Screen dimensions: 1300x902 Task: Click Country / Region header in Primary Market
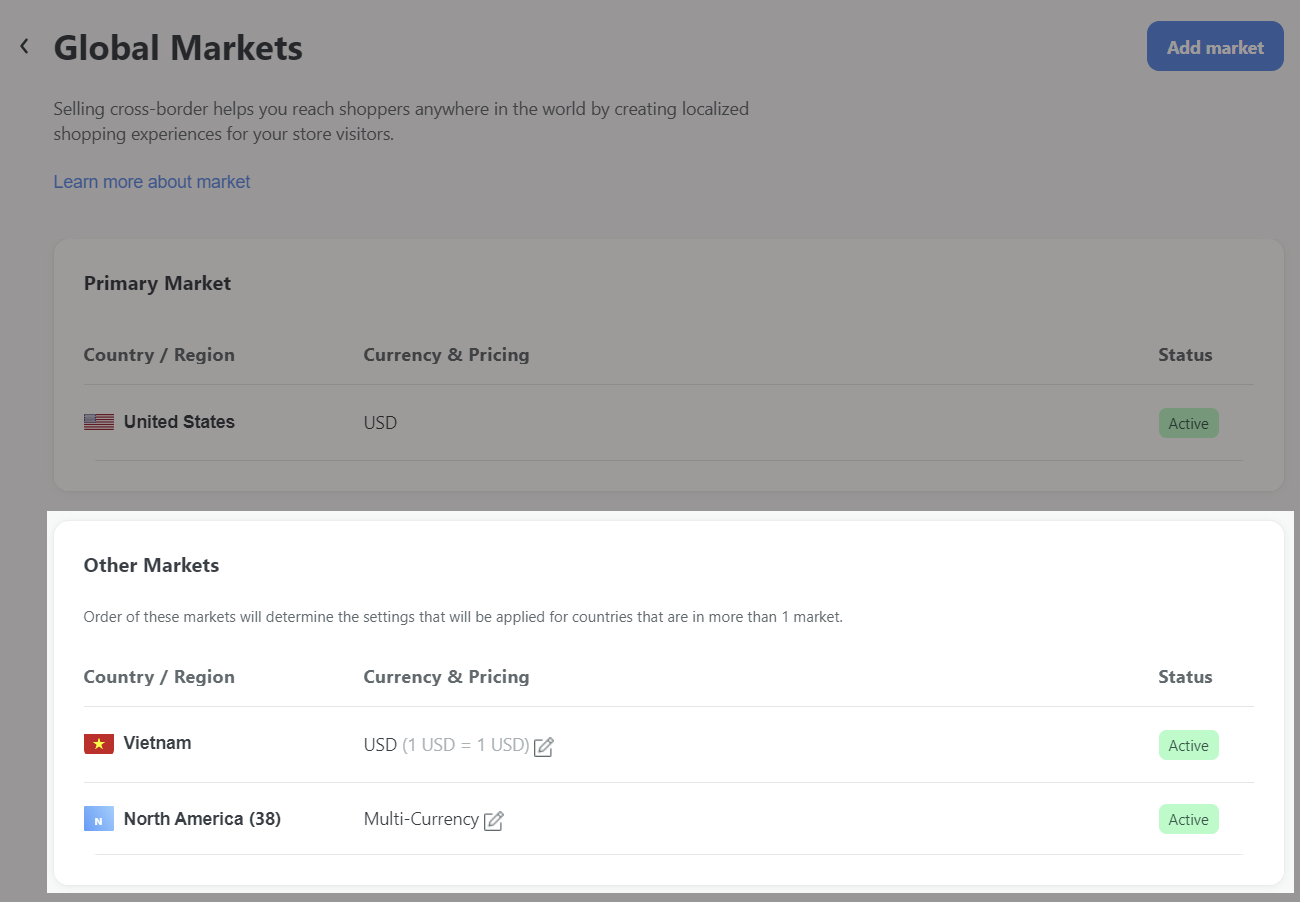(x=159, y=355)
